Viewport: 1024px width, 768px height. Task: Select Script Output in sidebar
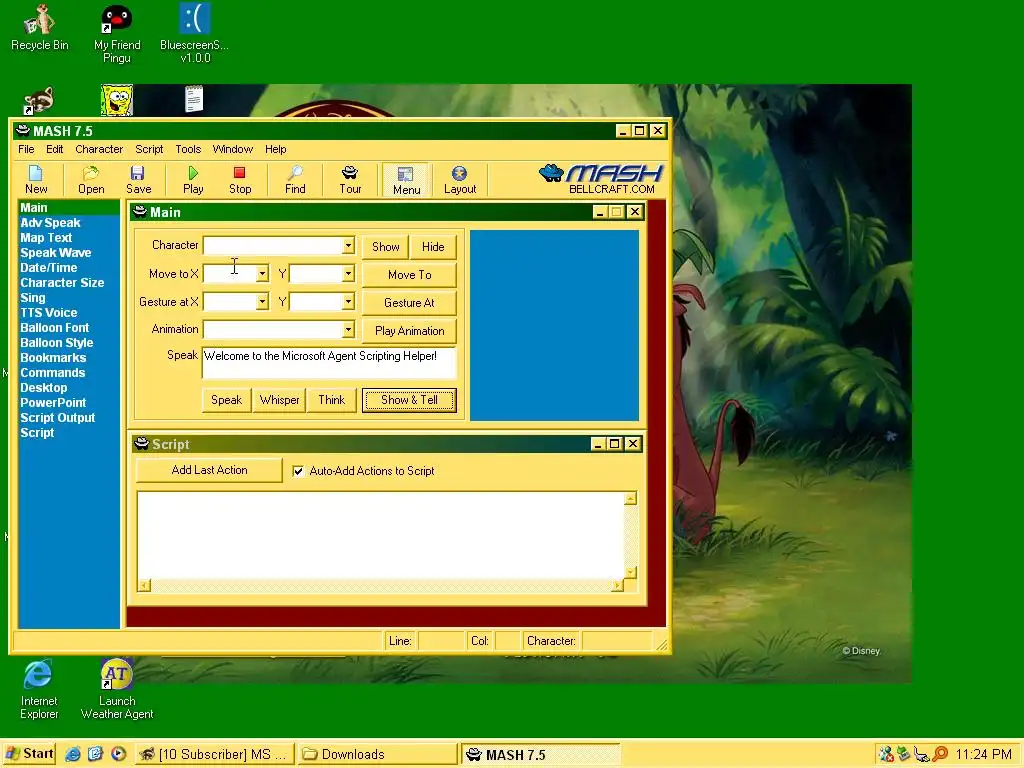coord(57,418)
